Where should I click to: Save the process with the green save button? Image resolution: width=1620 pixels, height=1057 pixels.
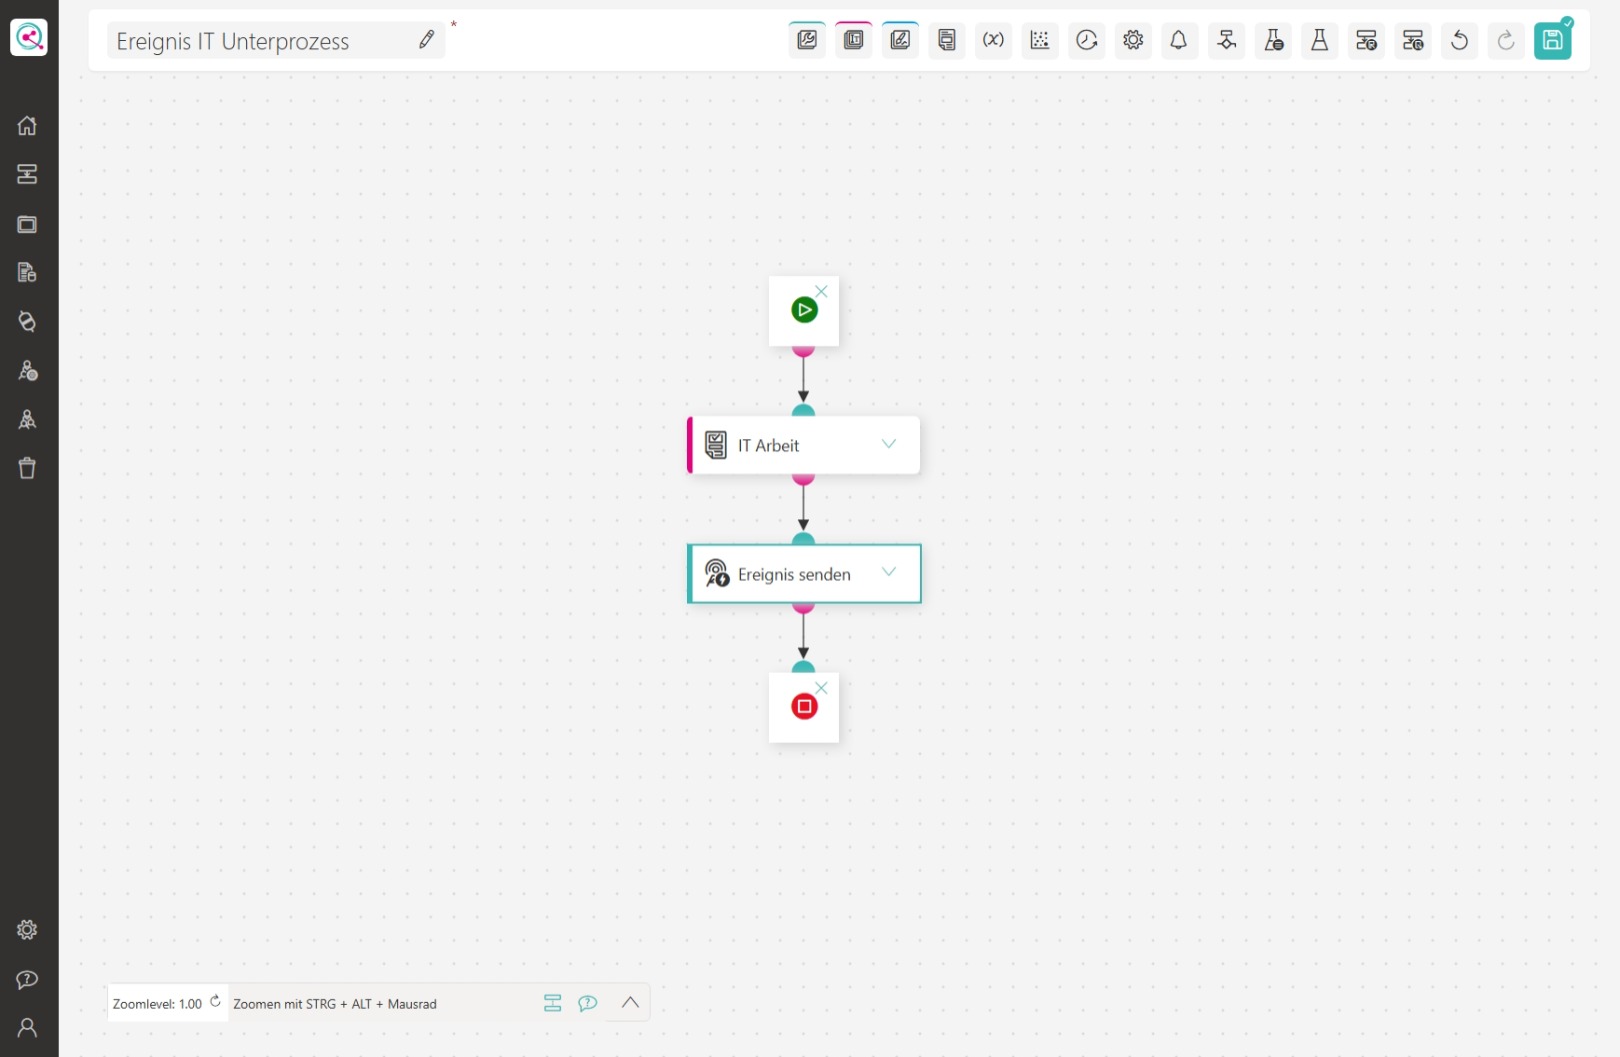1552,40
